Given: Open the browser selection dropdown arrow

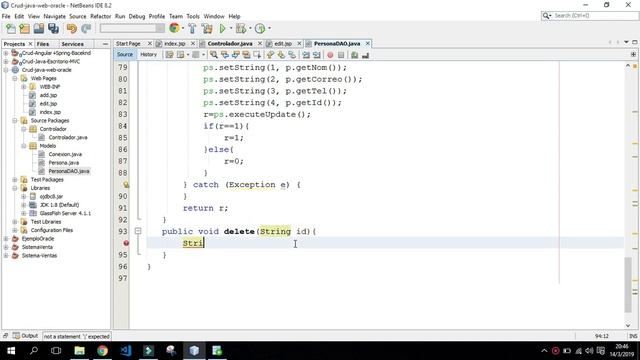Looking at the screenshot, I should (182, 29).
